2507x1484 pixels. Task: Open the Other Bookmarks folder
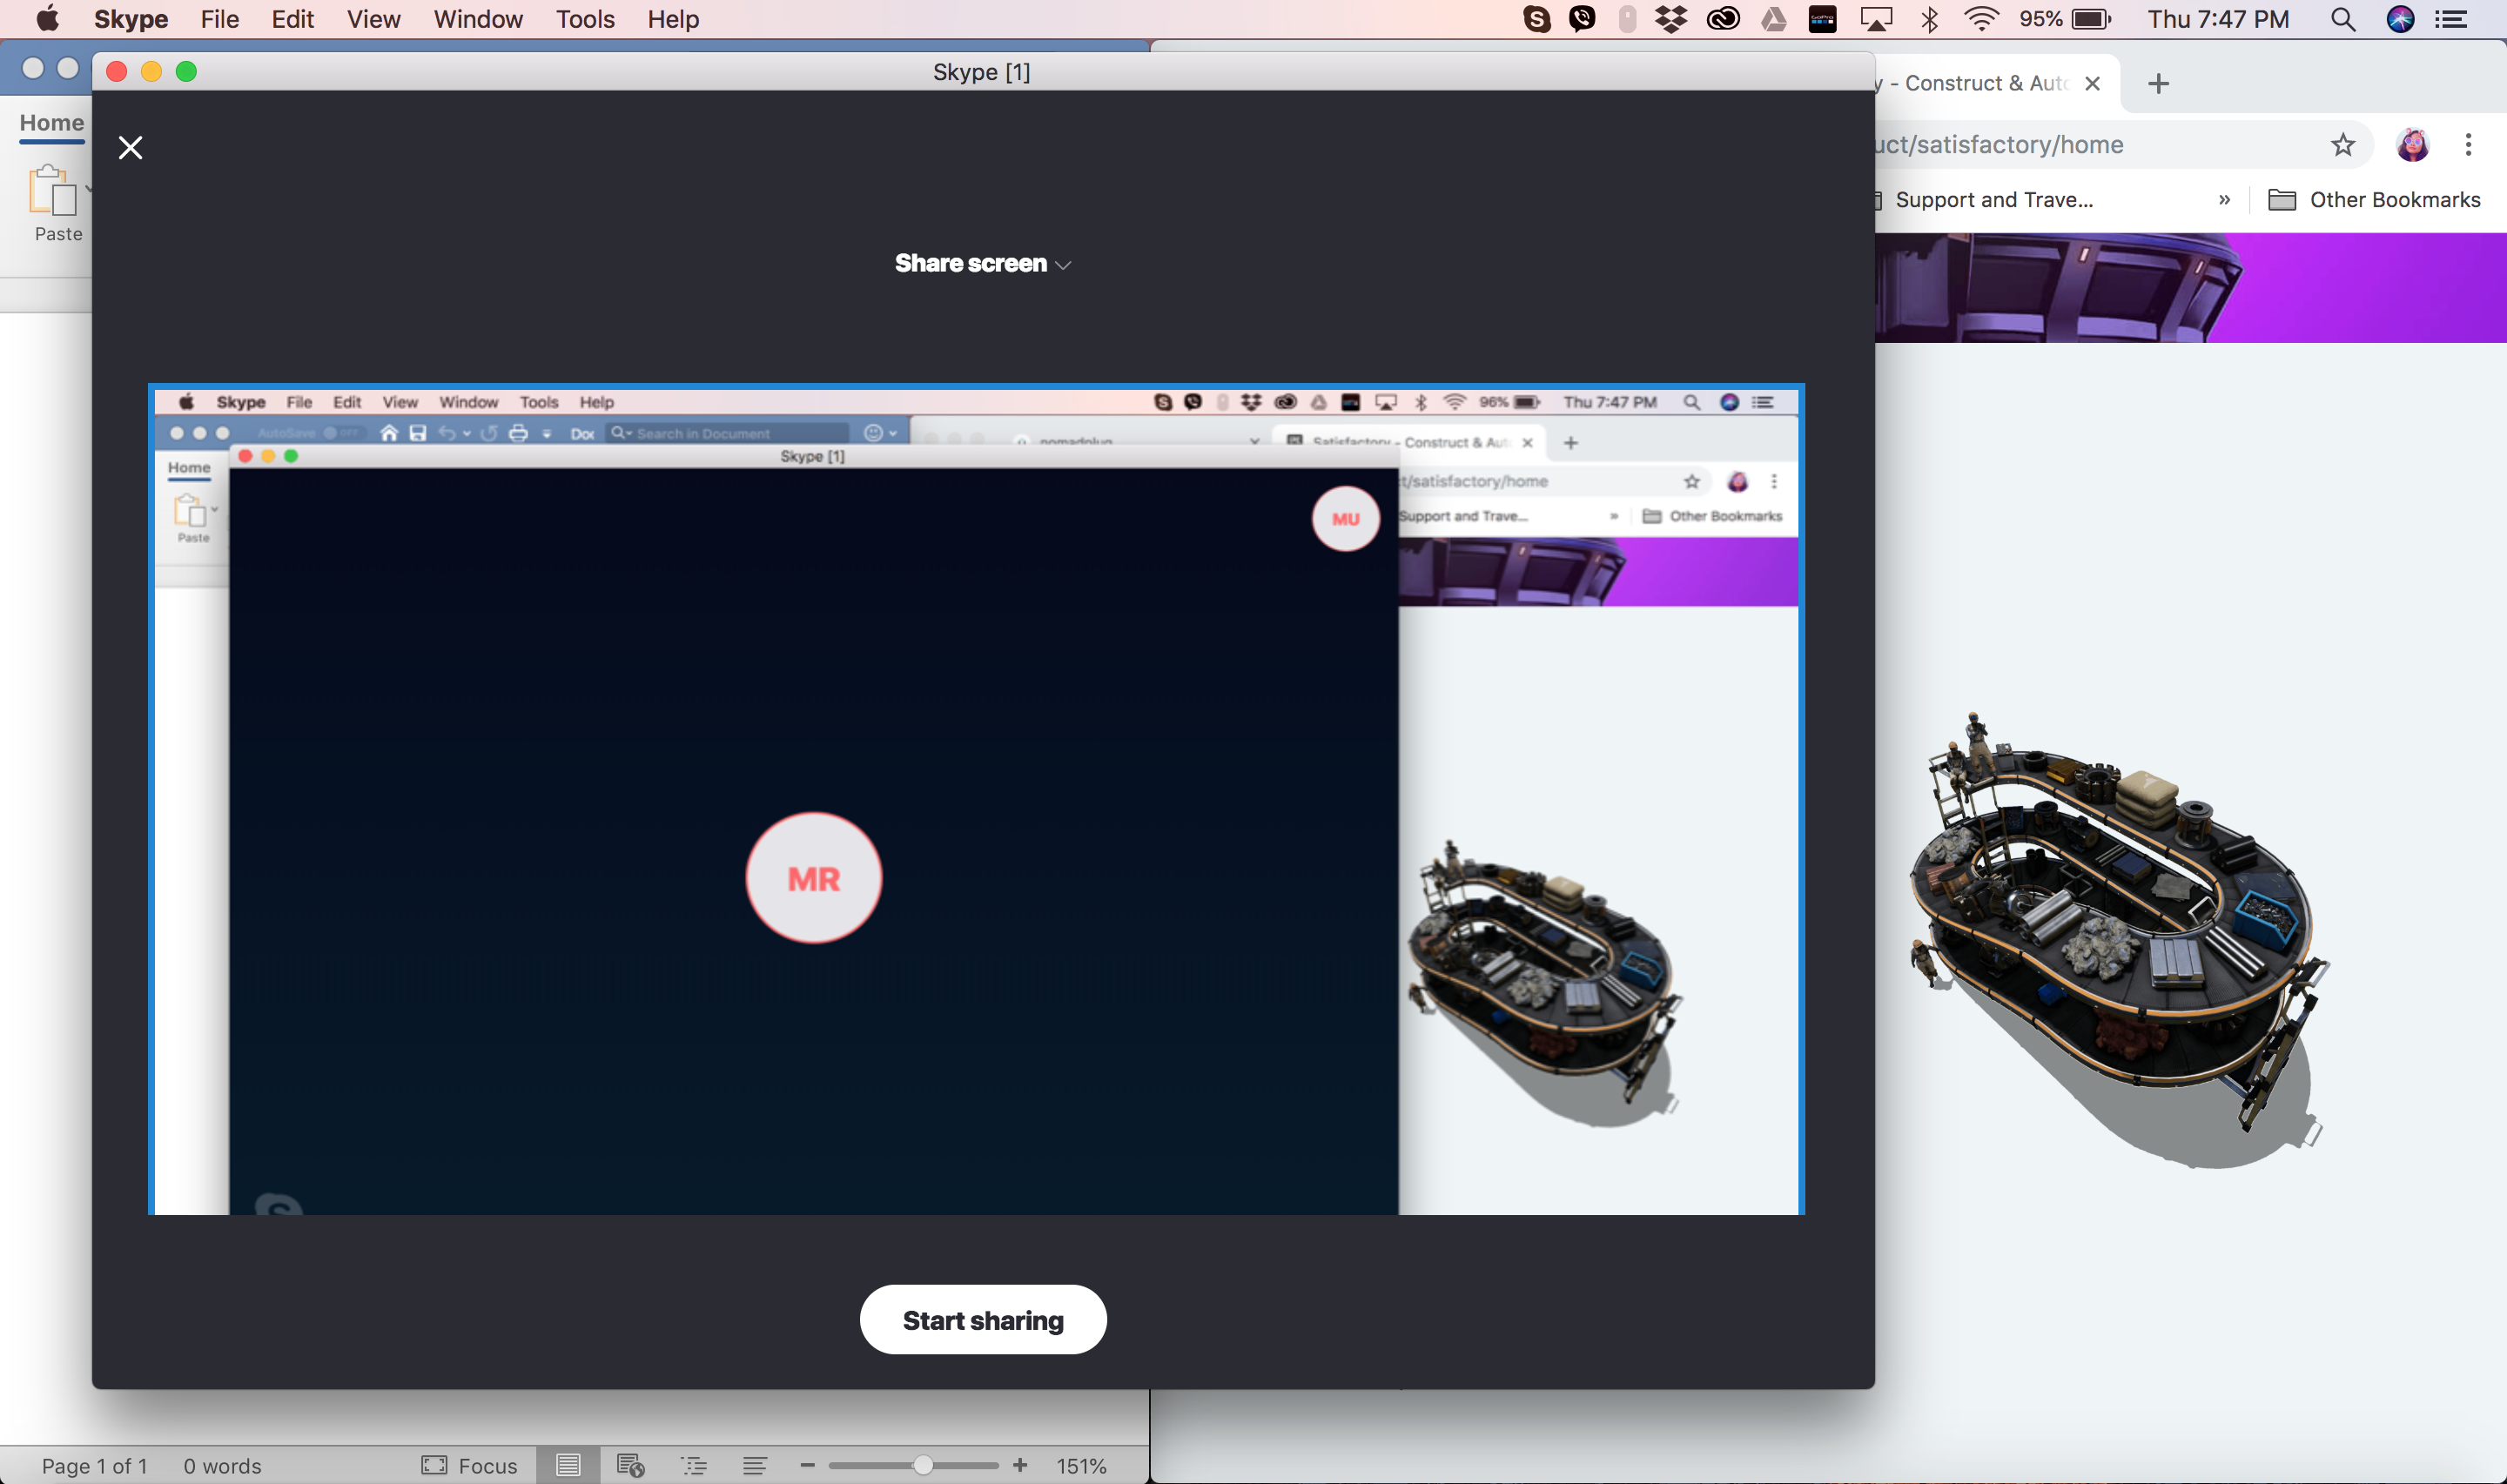tap(2374, 200)
